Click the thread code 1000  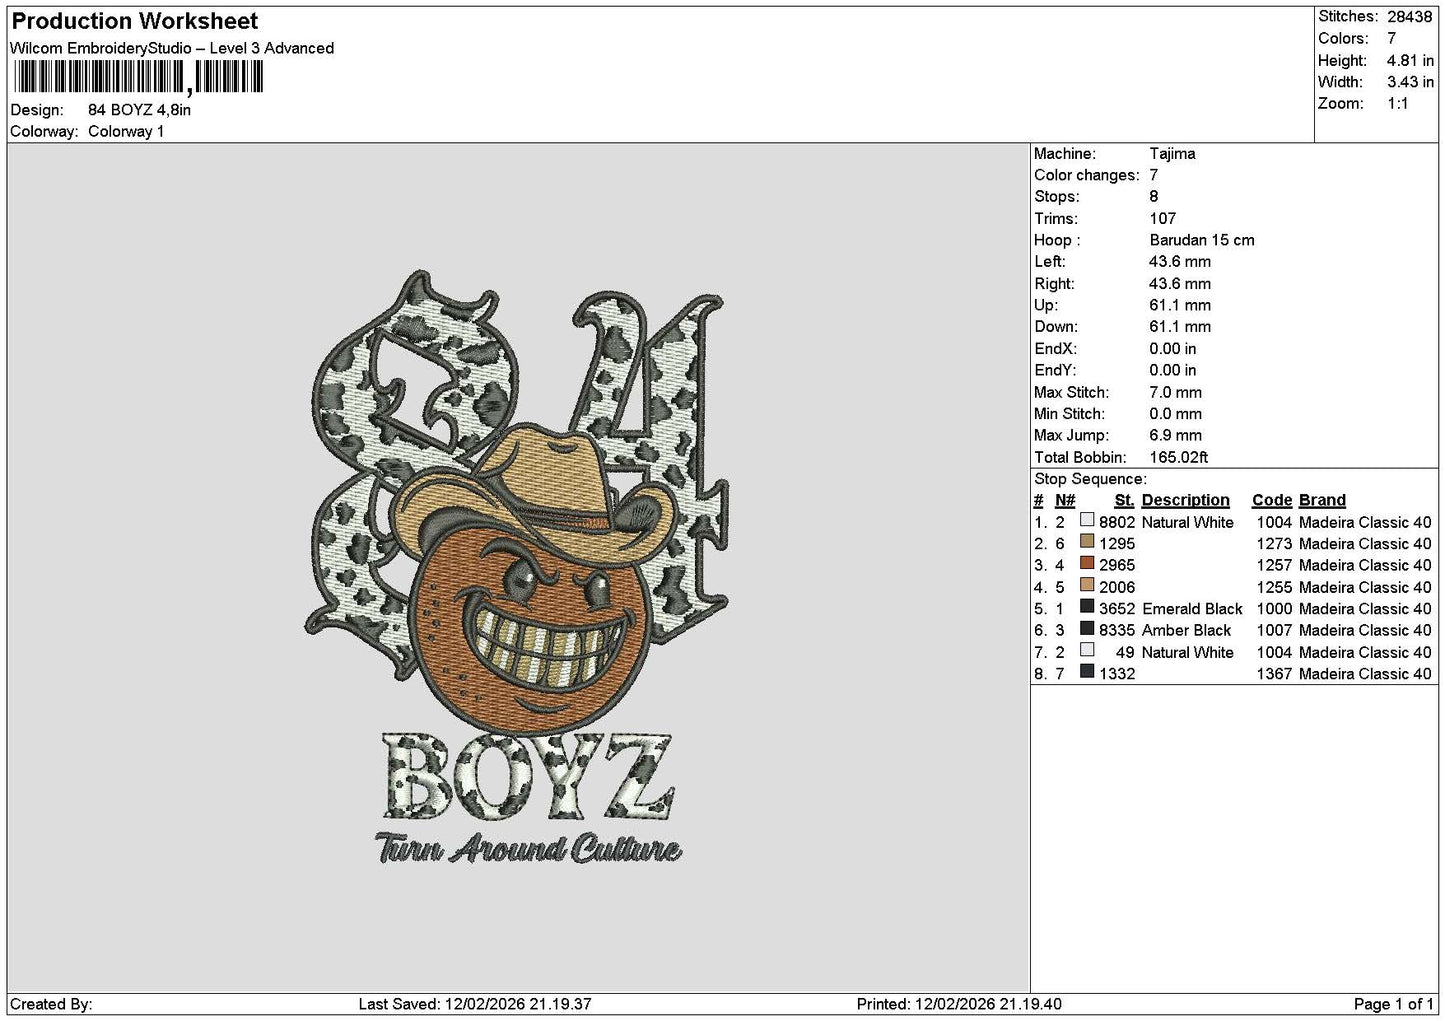coord(1274,609)
